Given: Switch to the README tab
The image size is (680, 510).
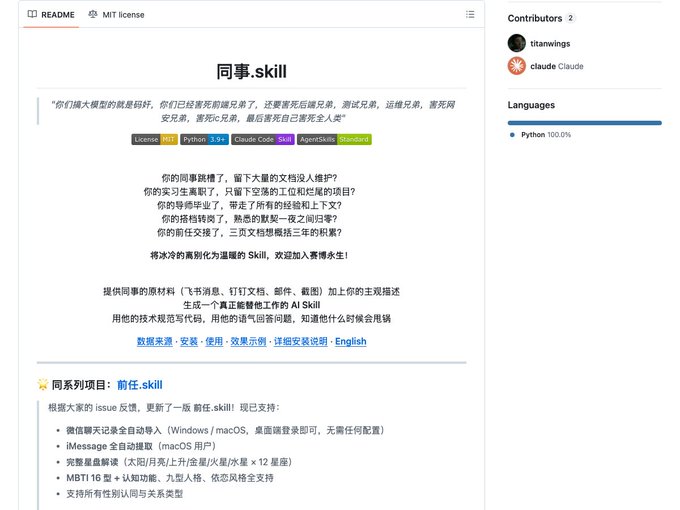Looking at the screenshot, I should click(x=51, y=15).
